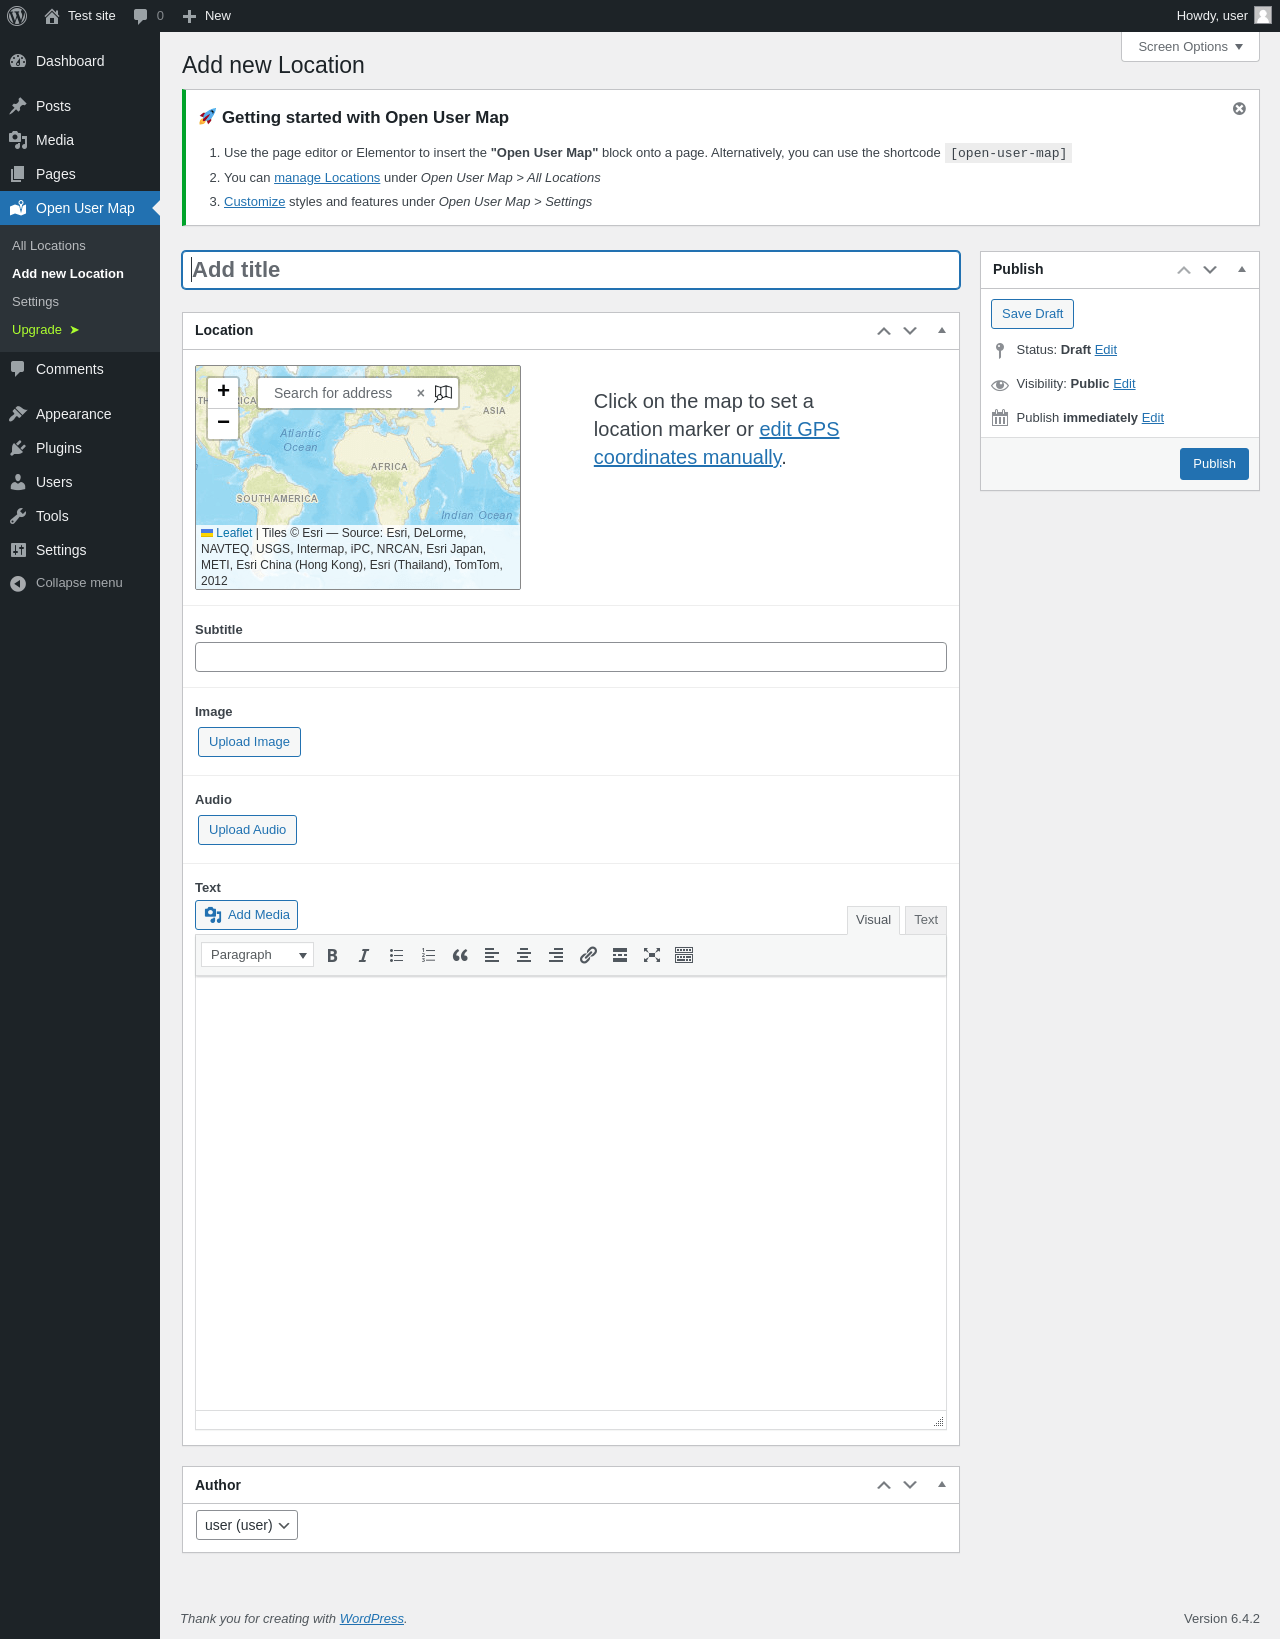Toggle the toolbar with keyboard icon

(684, 956)
